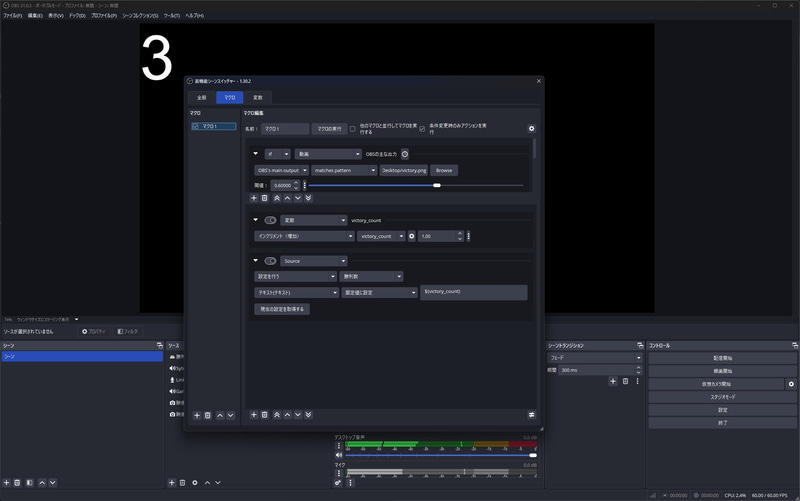The image size is (800, 501).
Task: Delete the condition using trash icon below the threshold slider
Action: point(264,198)
